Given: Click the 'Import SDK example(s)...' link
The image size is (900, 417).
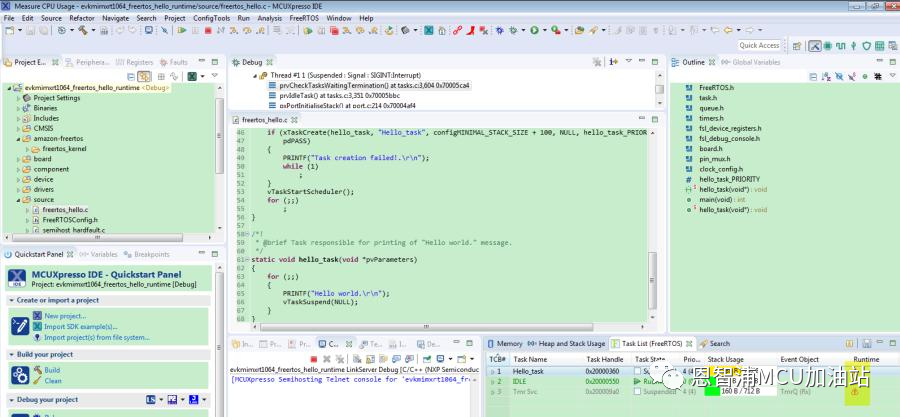Looking at the screenshot, I should tap(80, 326).
